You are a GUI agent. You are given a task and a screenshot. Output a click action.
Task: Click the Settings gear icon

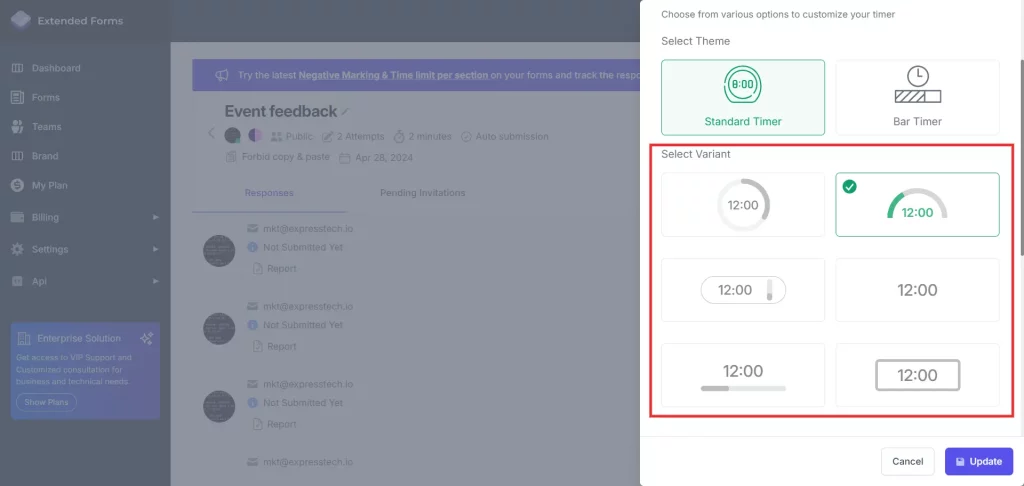tap(17, 249)
